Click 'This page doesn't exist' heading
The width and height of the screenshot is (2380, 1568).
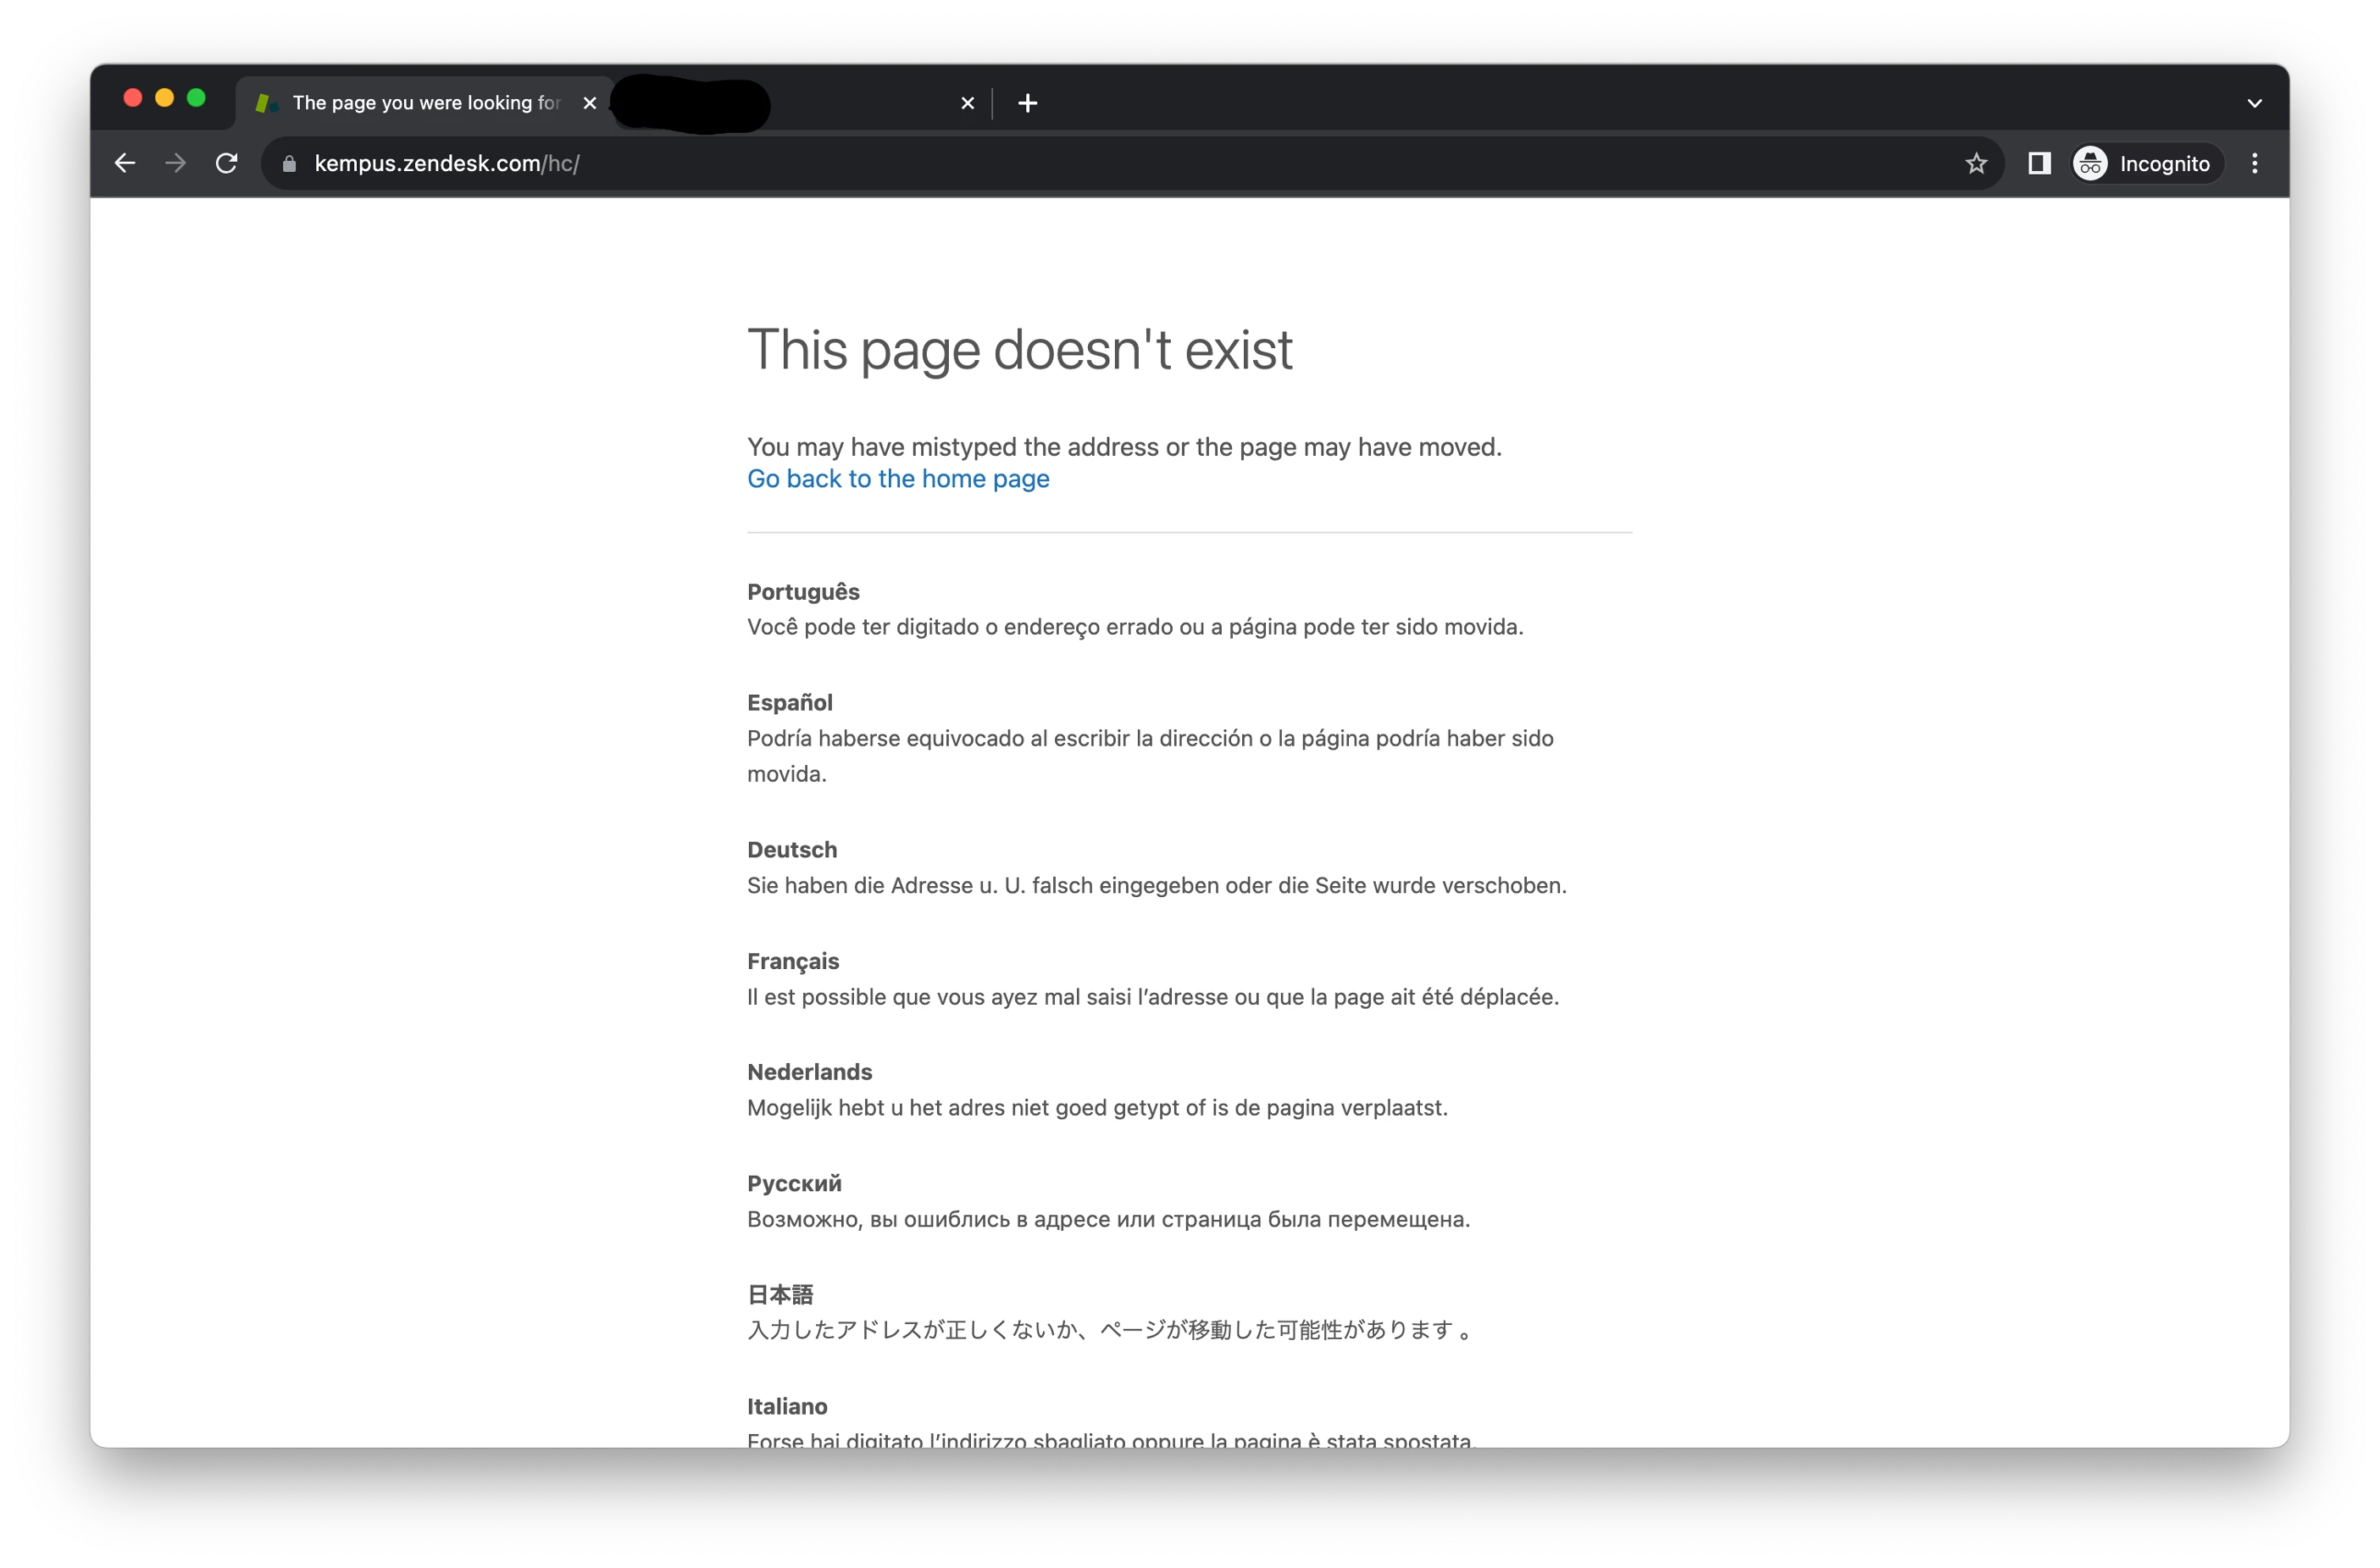click(x=1019, y=350)
